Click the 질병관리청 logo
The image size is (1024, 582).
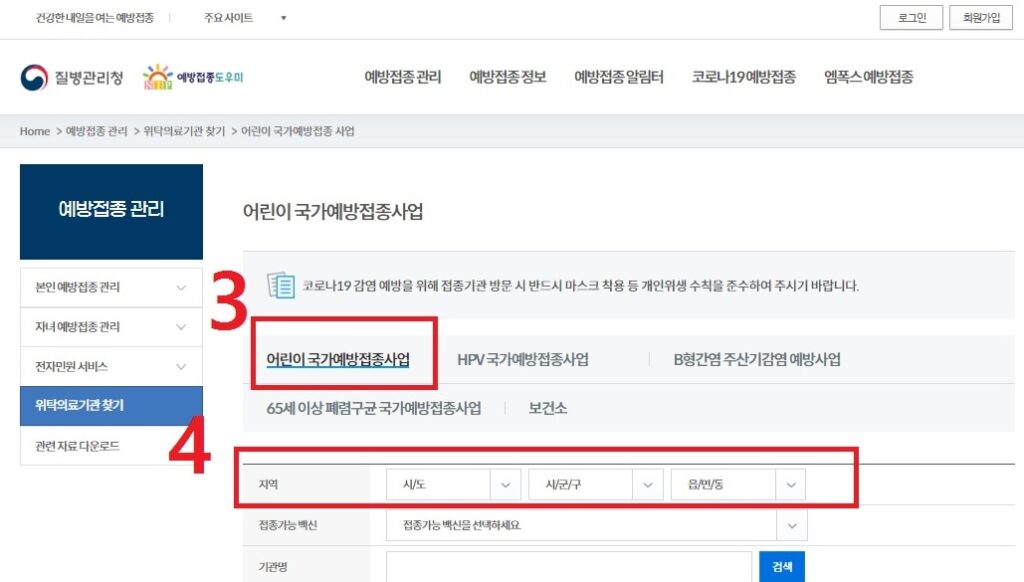(x=72, y=77)
